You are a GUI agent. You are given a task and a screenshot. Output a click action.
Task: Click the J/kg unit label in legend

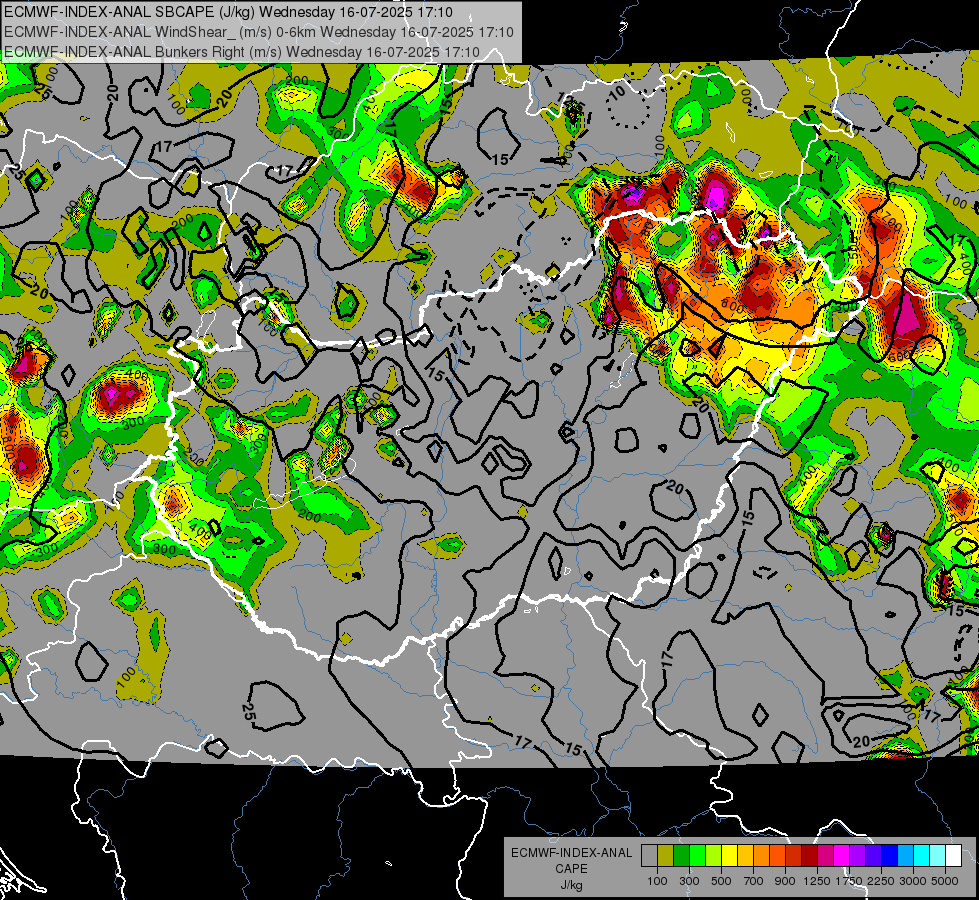click(571, 885)
